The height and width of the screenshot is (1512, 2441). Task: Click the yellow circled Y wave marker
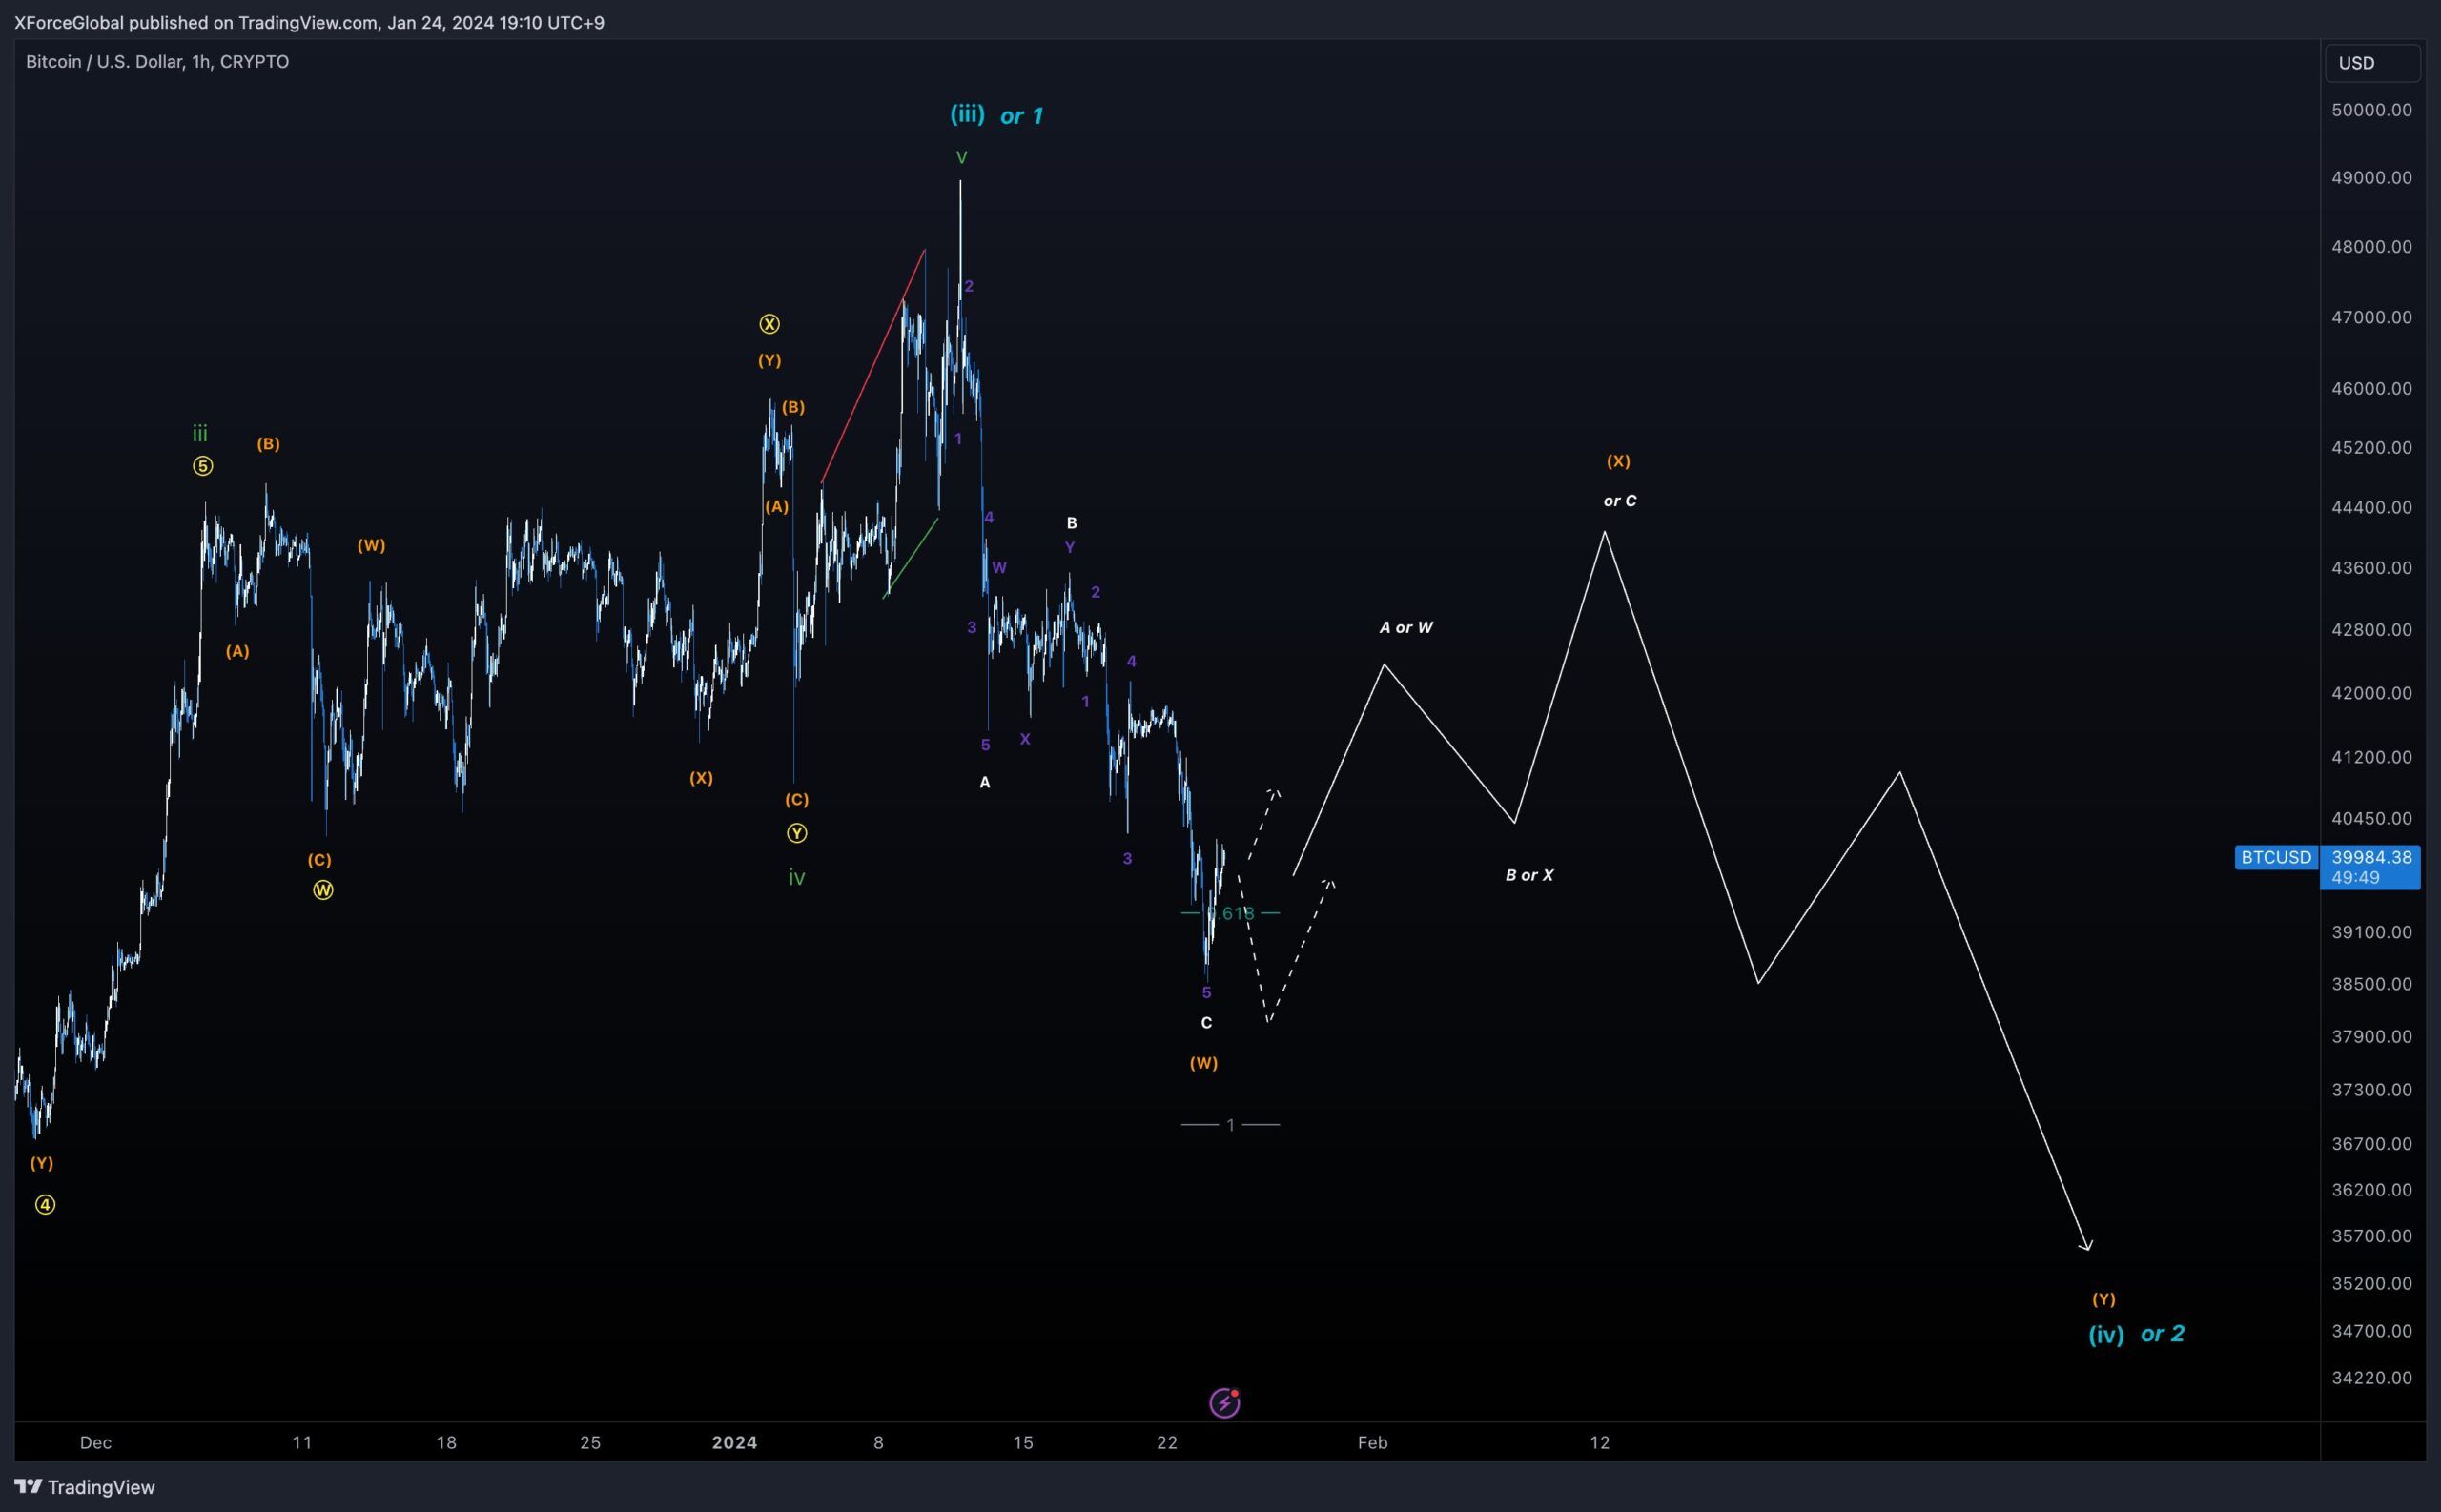coord(796,833)
